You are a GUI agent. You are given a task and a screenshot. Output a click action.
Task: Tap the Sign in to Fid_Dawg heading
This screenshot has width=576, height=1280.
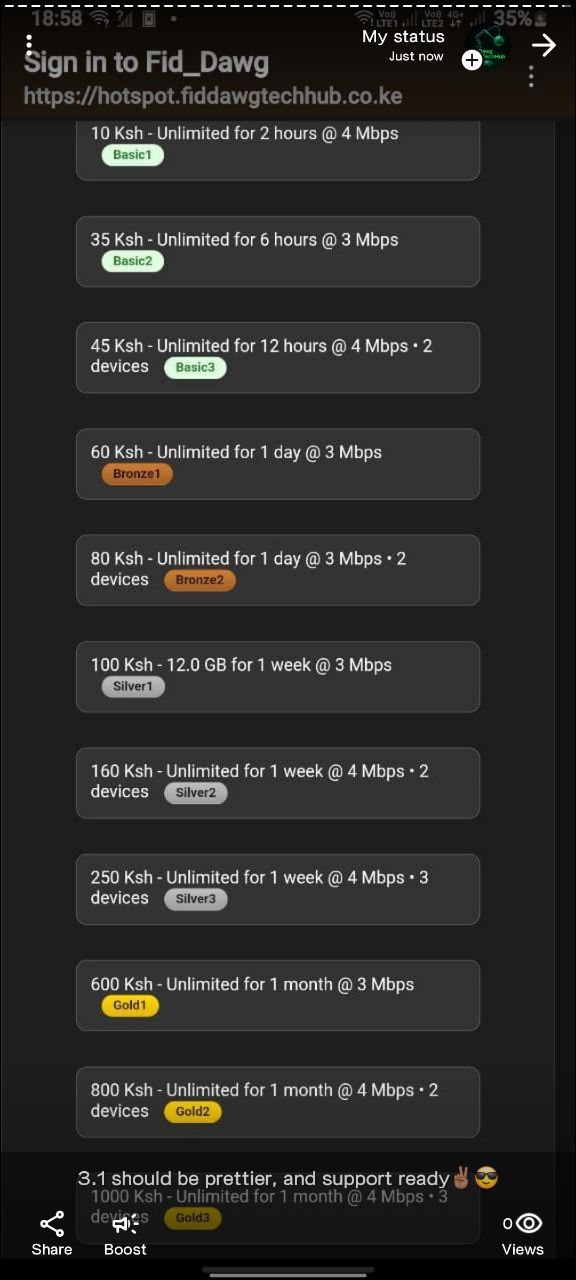(x=147, y=62)
